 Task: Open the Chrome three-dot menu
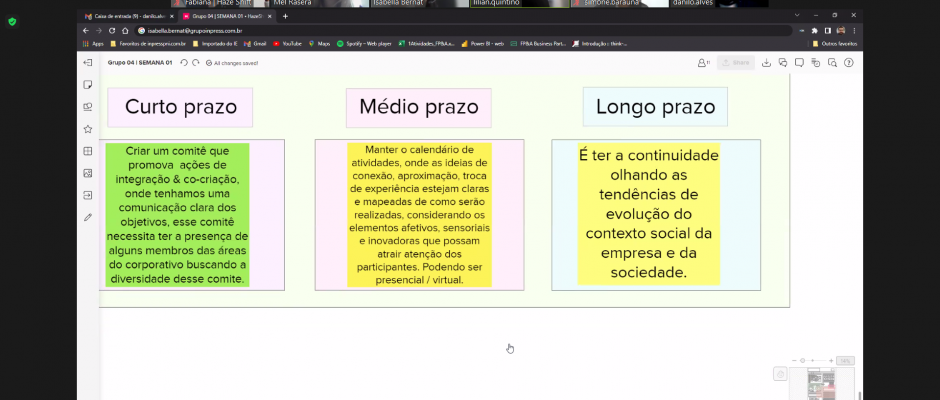(854, 30)
